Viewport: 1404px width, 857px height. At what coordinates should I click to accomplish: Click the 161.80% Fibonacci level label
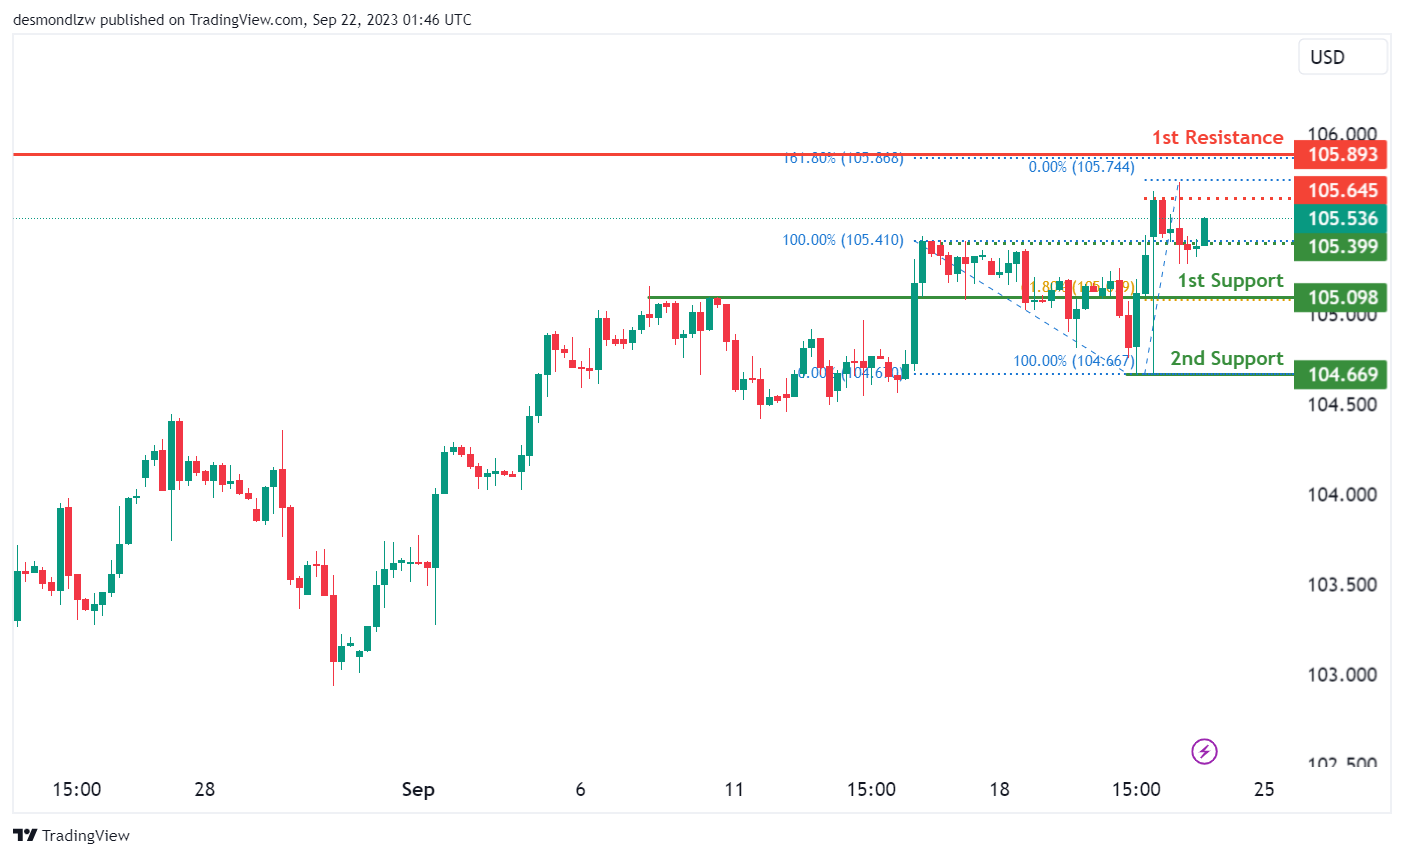843,158
